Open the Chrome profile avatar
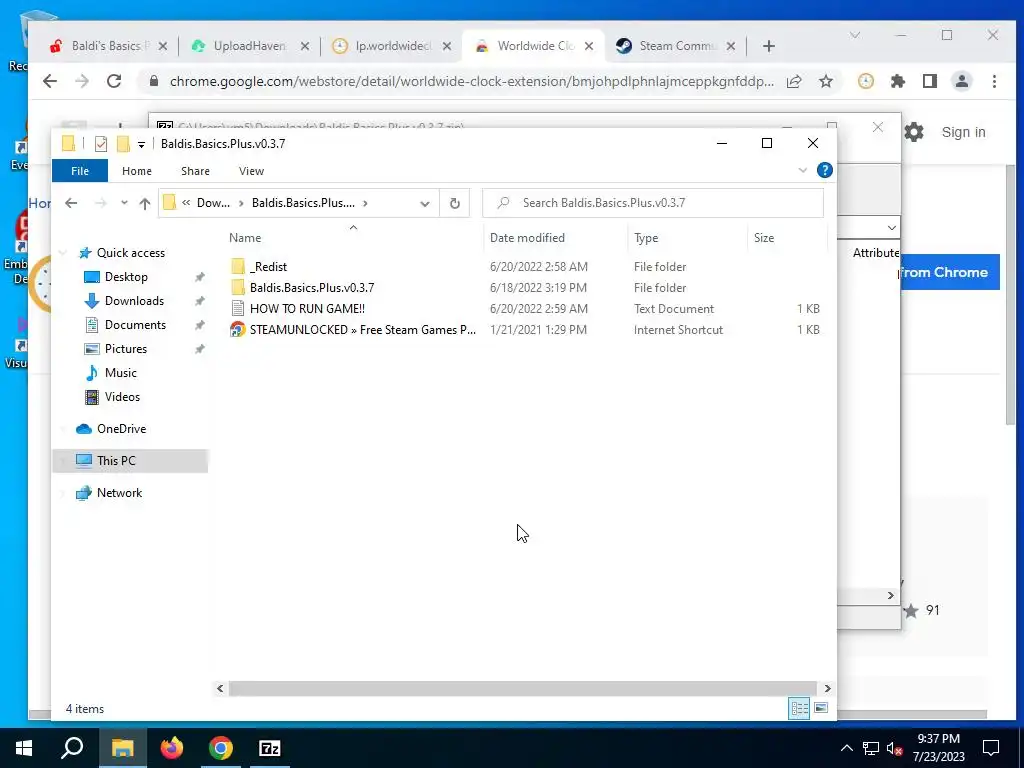 [x=961, y=81]
